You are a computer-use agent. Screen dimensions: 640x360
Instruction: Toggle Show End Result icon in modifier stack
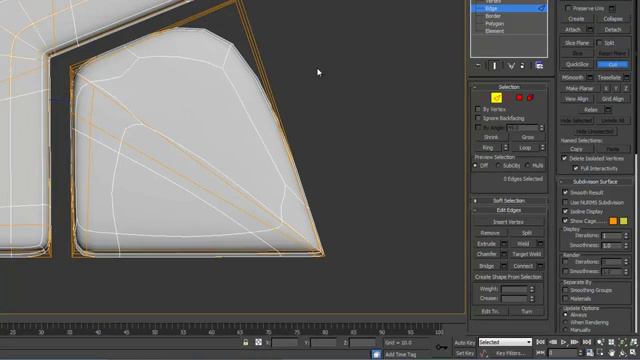point(495,66)
